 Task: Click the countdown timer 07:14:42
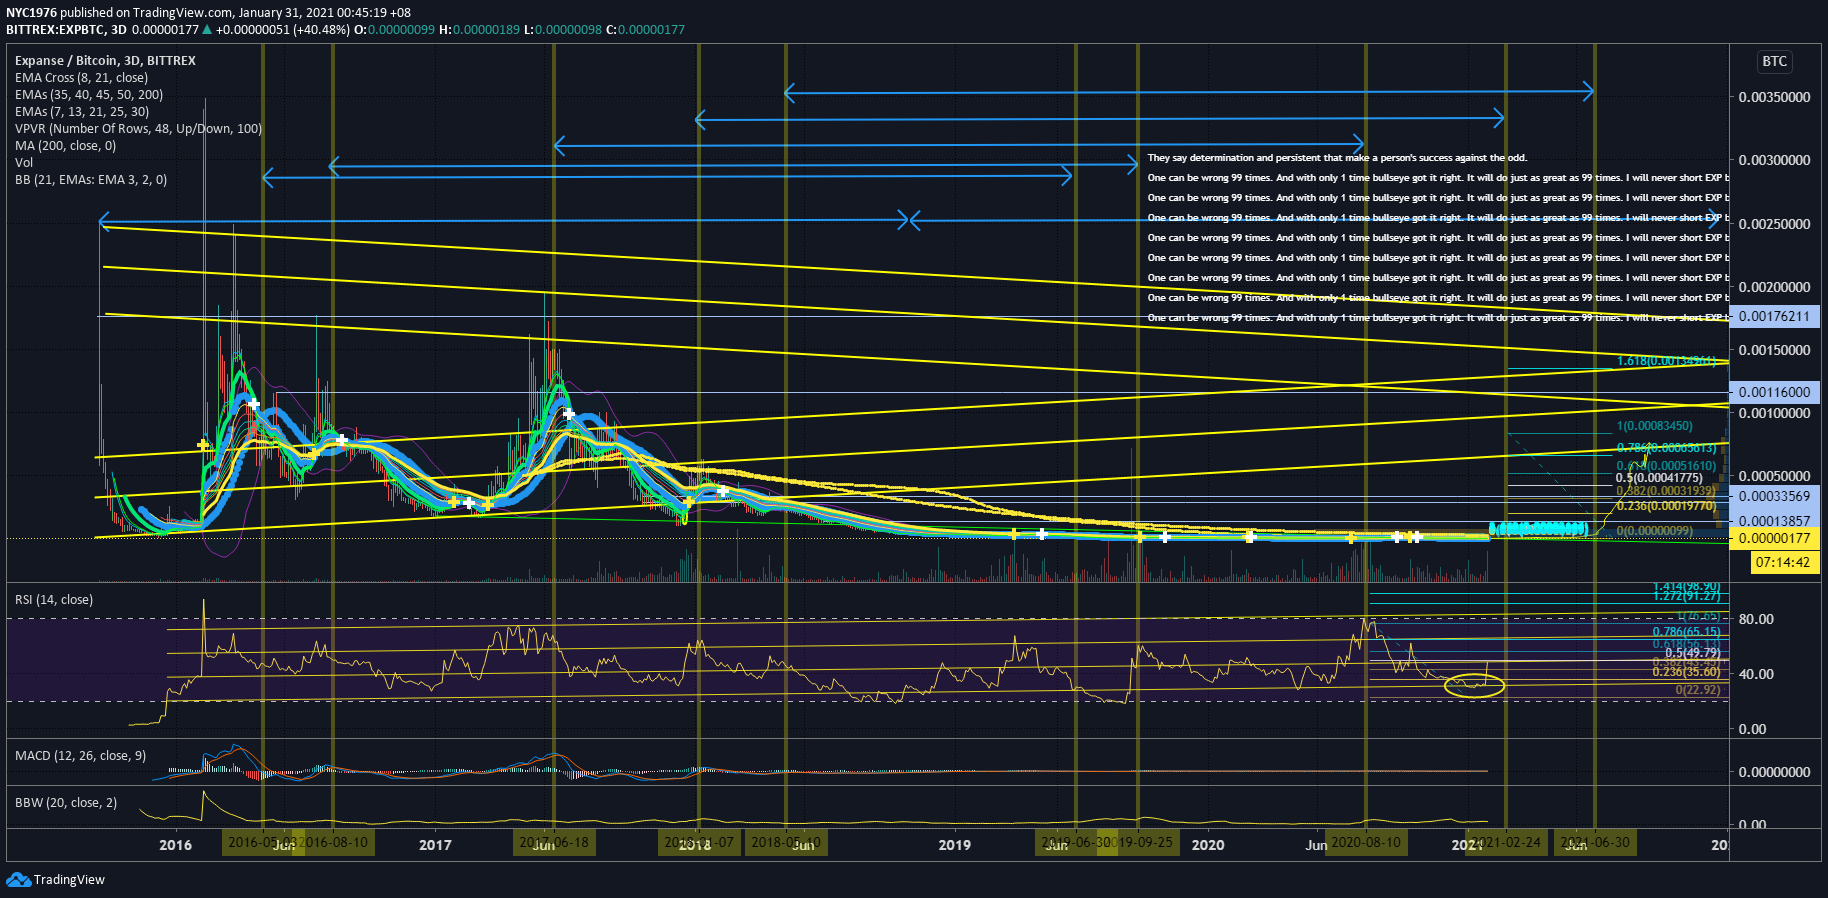pos(1783,563)
